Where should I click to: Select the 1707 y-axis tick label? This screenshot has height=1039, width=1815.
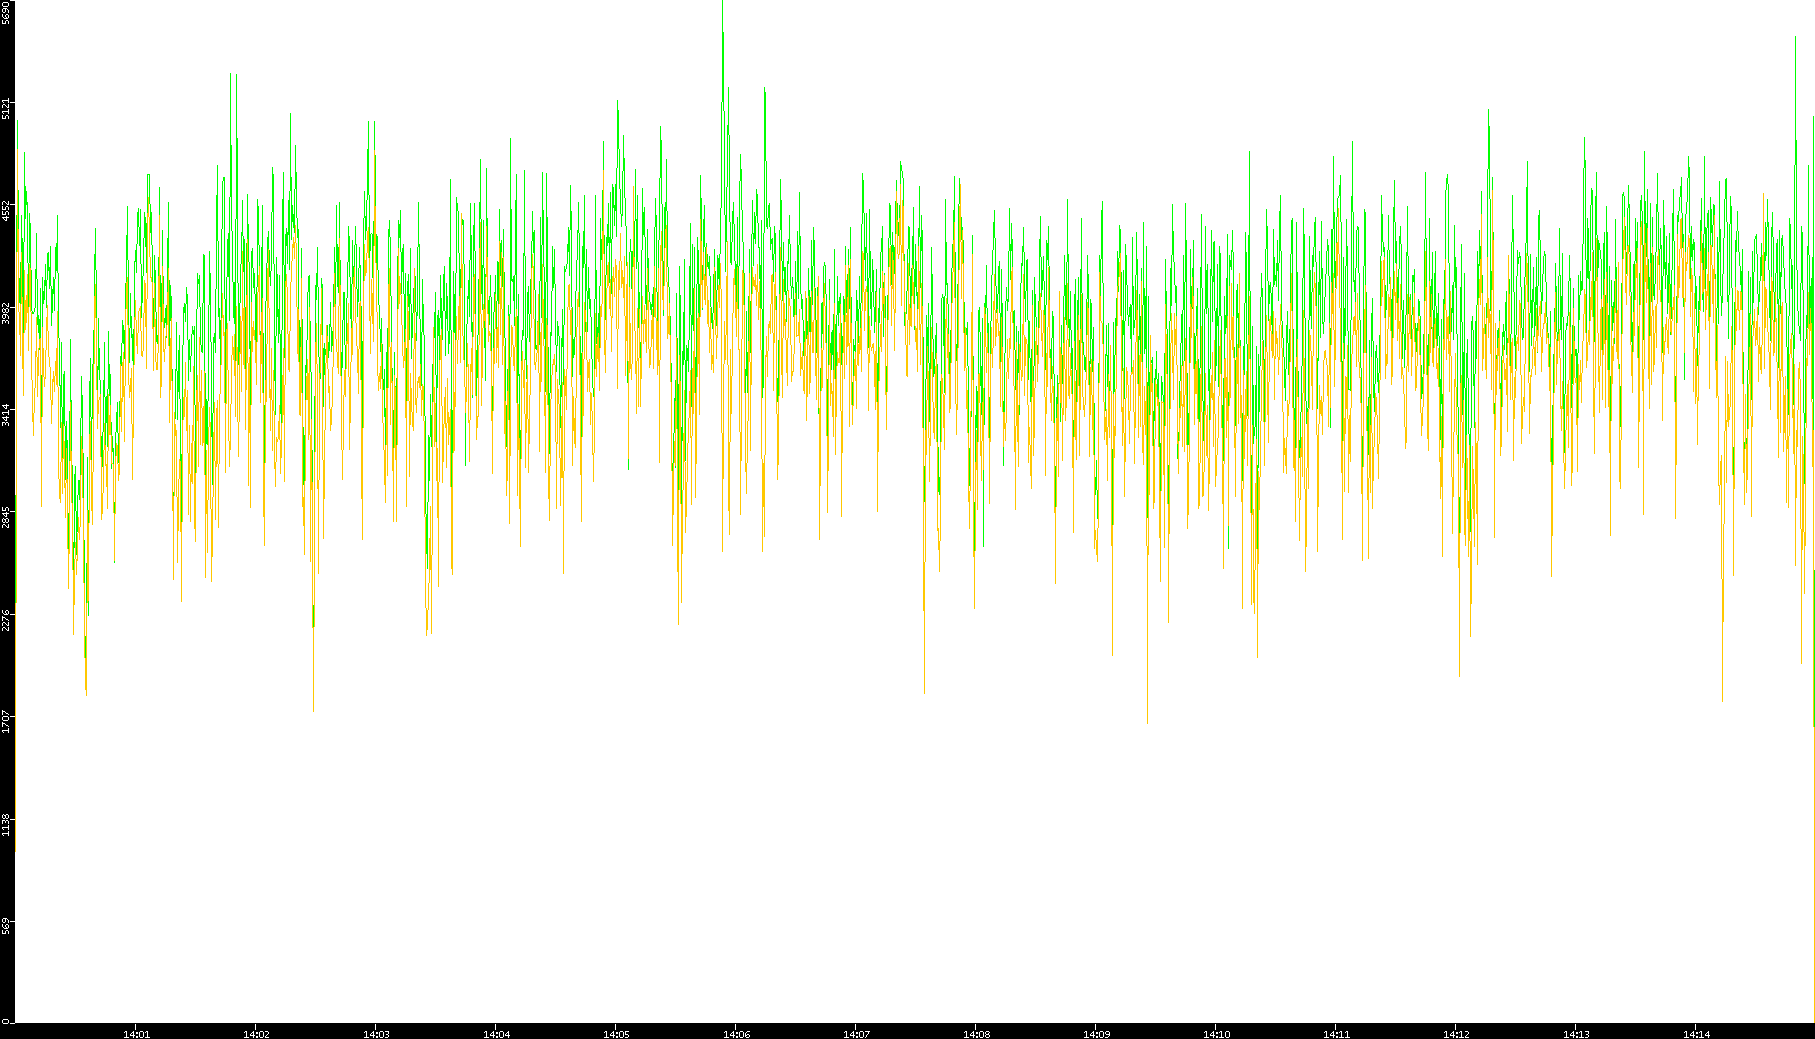(6, 722)
